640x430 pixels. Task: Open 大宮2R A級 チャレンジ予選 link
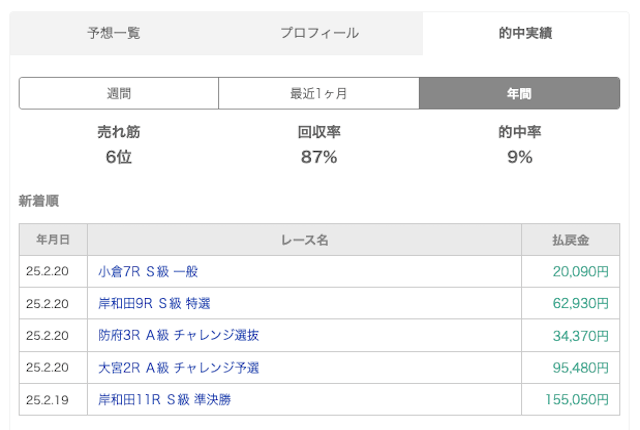tap(178, 367)
